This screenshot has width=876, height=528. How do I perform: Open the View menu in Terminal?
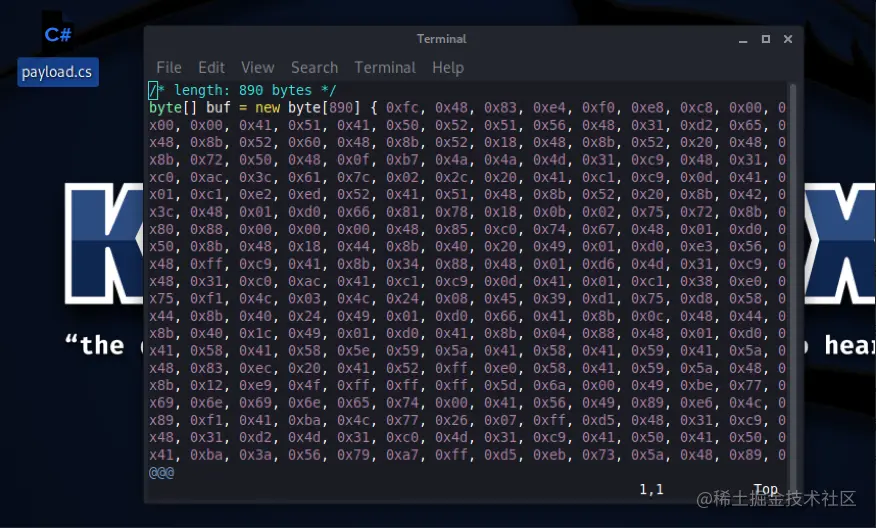pos(258,68)
